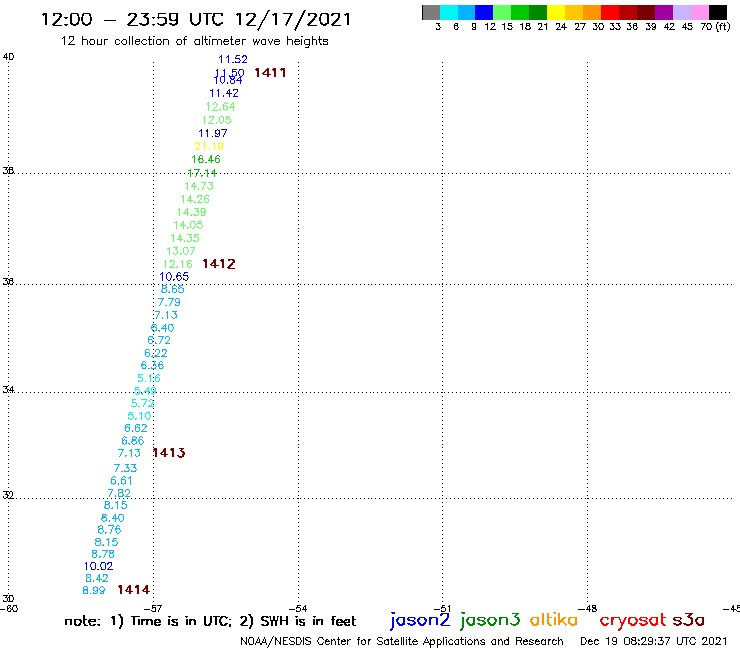The image size is (740, 650).
Task: Click the wave height value 14.73
Action: [x=199, y=186]
